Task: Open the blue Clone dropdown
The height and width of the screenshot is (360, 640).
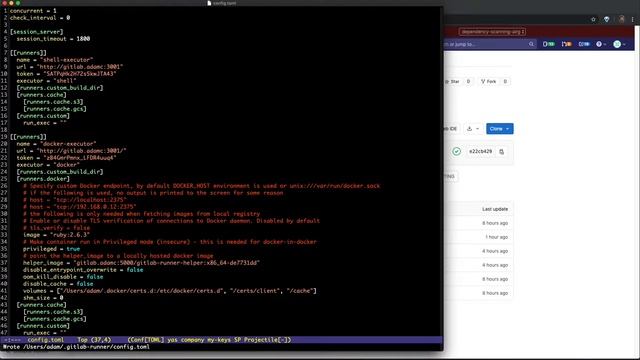Action: coord(500,129)
